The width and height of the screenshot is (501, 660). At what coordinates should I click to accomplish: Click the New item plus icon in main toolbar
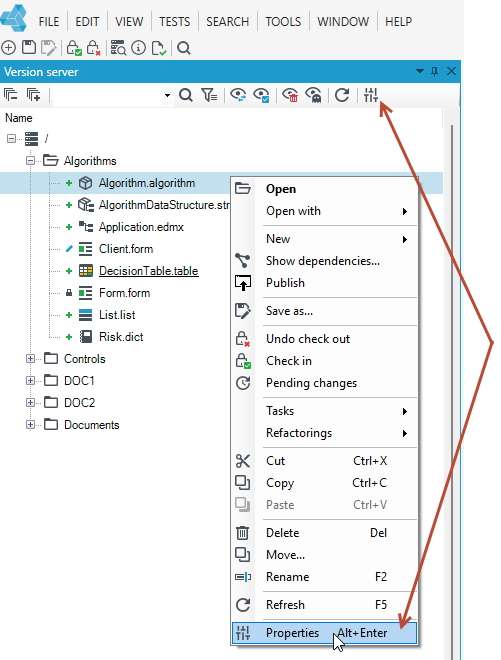(8, 48)
